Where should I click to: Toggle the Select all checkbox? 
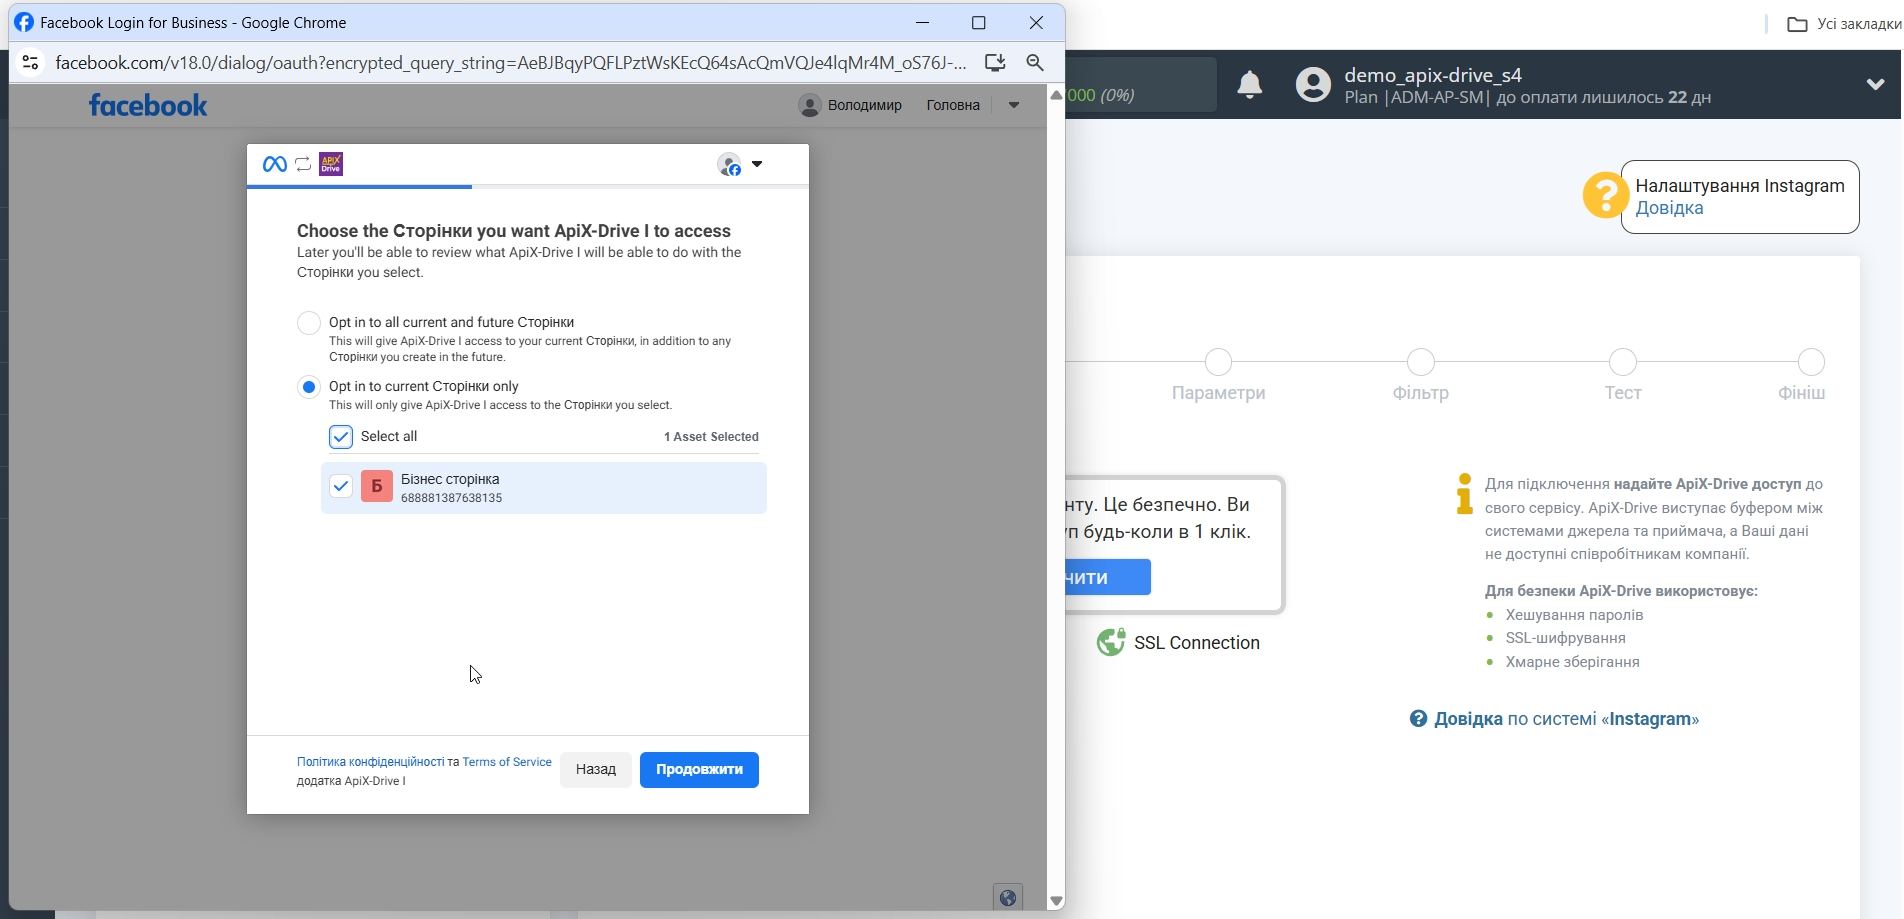point(341,437)
